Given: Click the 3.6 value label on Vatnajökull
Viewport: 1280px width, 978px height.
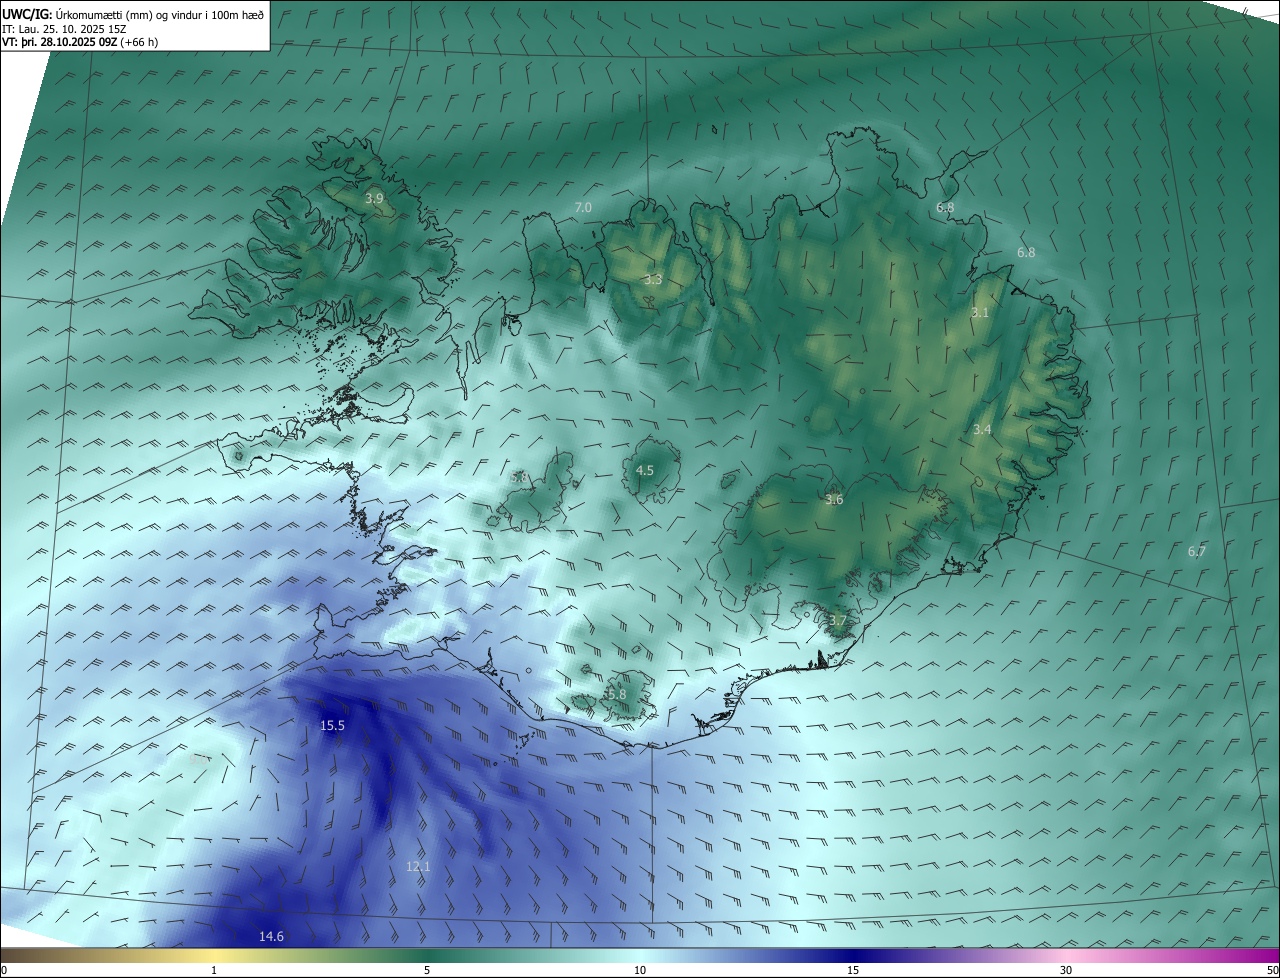Looking at the screenshot, I should coord(834,499).
